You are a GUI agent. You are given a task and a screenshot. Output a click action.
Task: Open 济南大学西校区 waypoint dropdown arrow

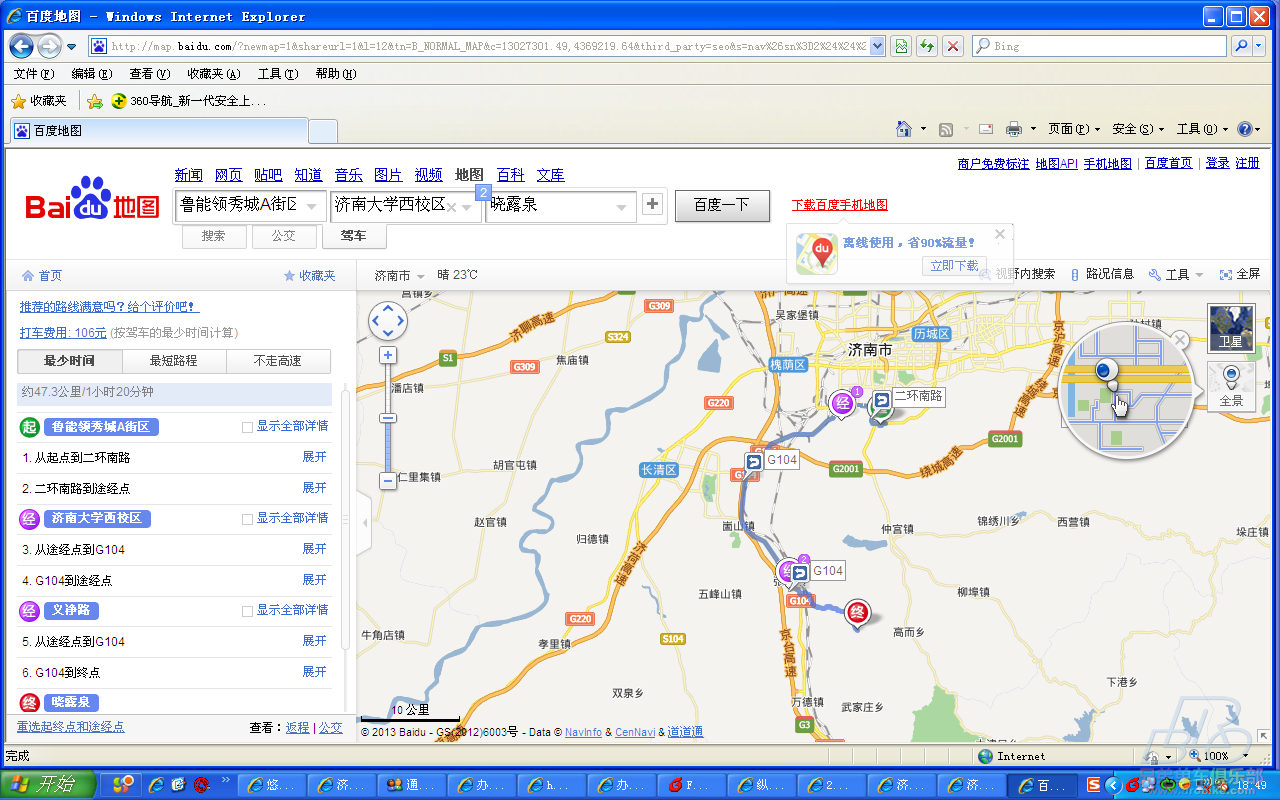[468, 207]
